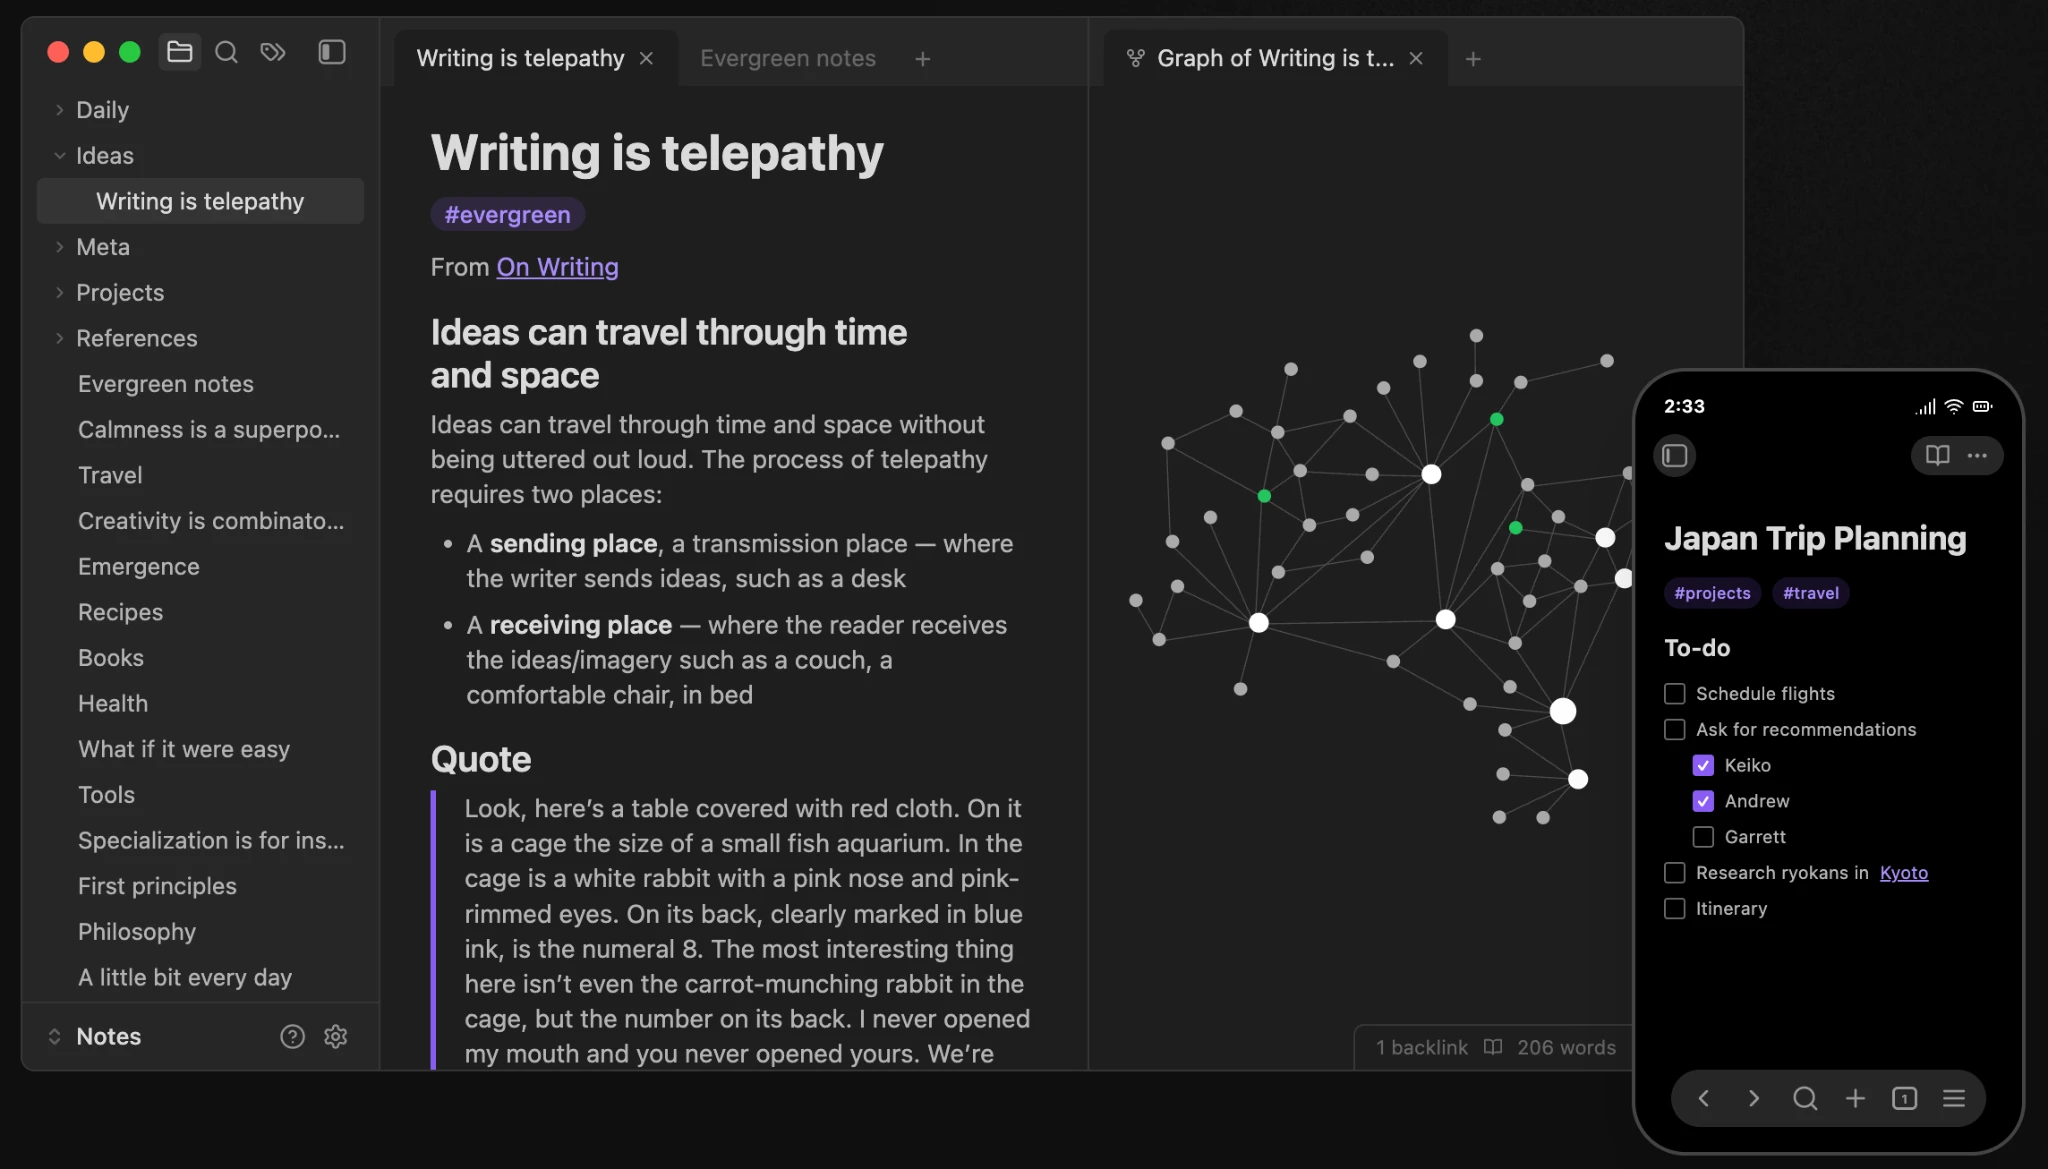Tap the hamburger menu icon on phone
Image resolution: width=2048 pixels, height=1169 pixels.
tap(1954, 1099)
